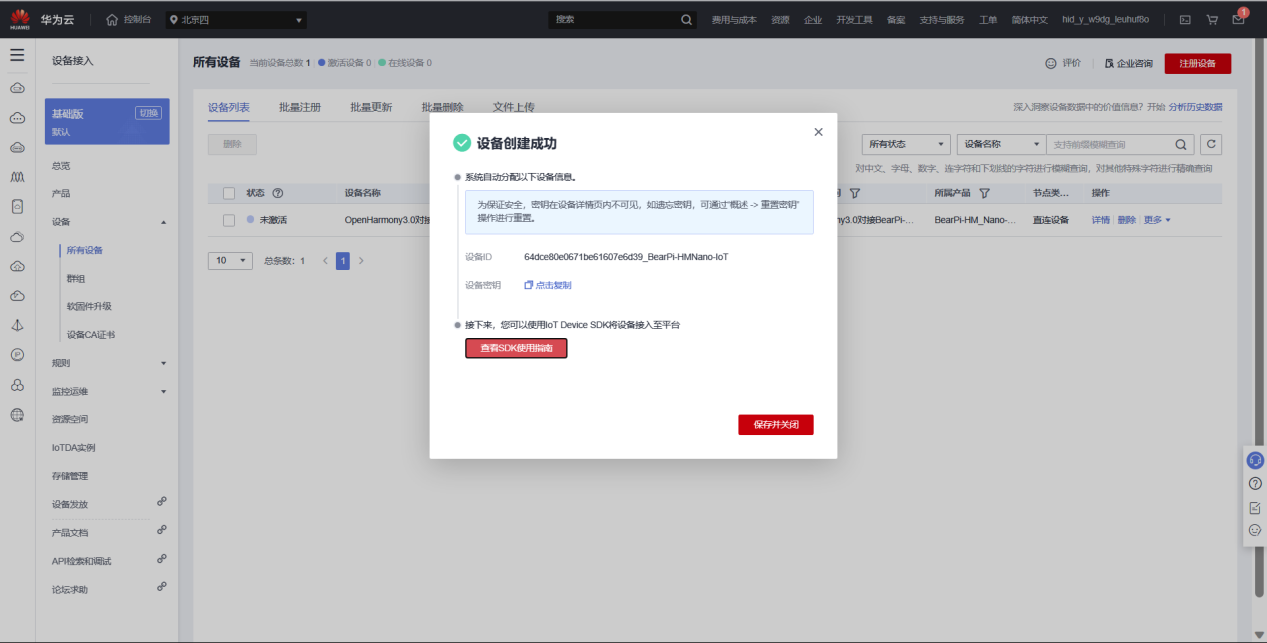Image resolution: width=1267 pixels, height=643 pixels.
Task: Open 所有设备 in the sidebar
Action: point(85,250)
